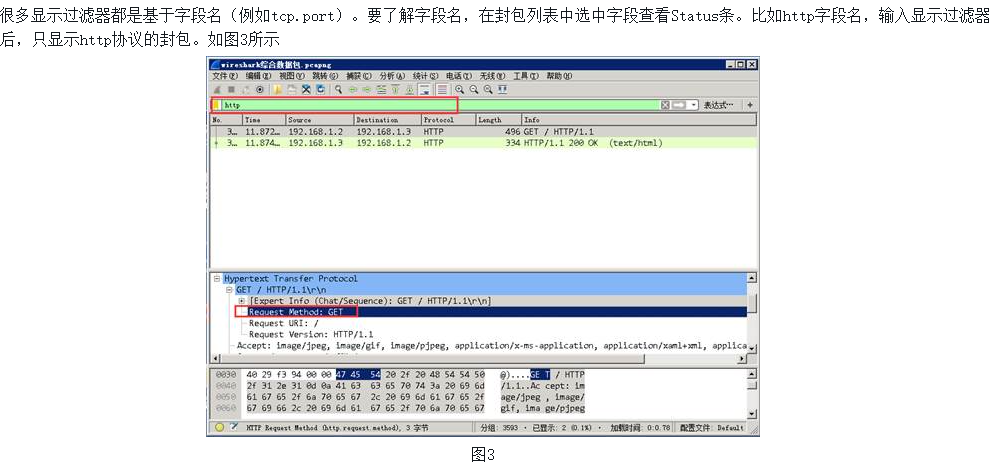
Task: Open recent filter dropdown arrow
Action: point(694,105)
